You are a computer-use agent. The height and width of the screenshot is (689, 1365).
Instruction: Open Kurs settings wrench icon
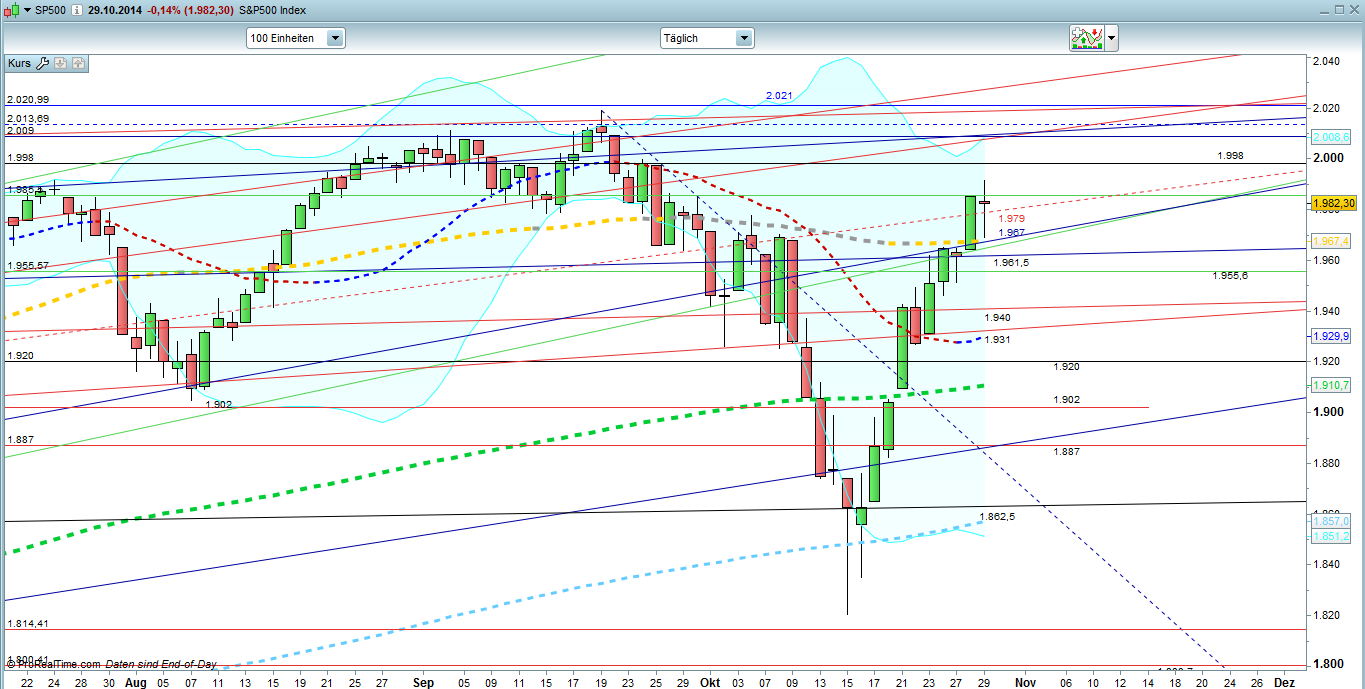tap(42, 63)
